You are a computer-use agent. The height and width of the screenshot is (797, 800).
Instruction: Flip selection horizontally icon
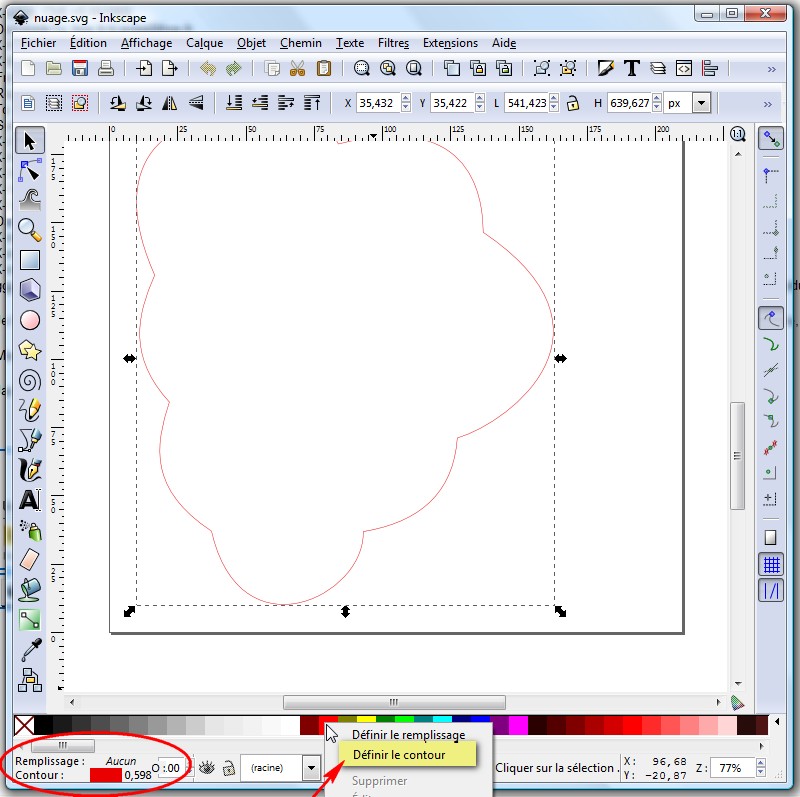tap(169, 104)
